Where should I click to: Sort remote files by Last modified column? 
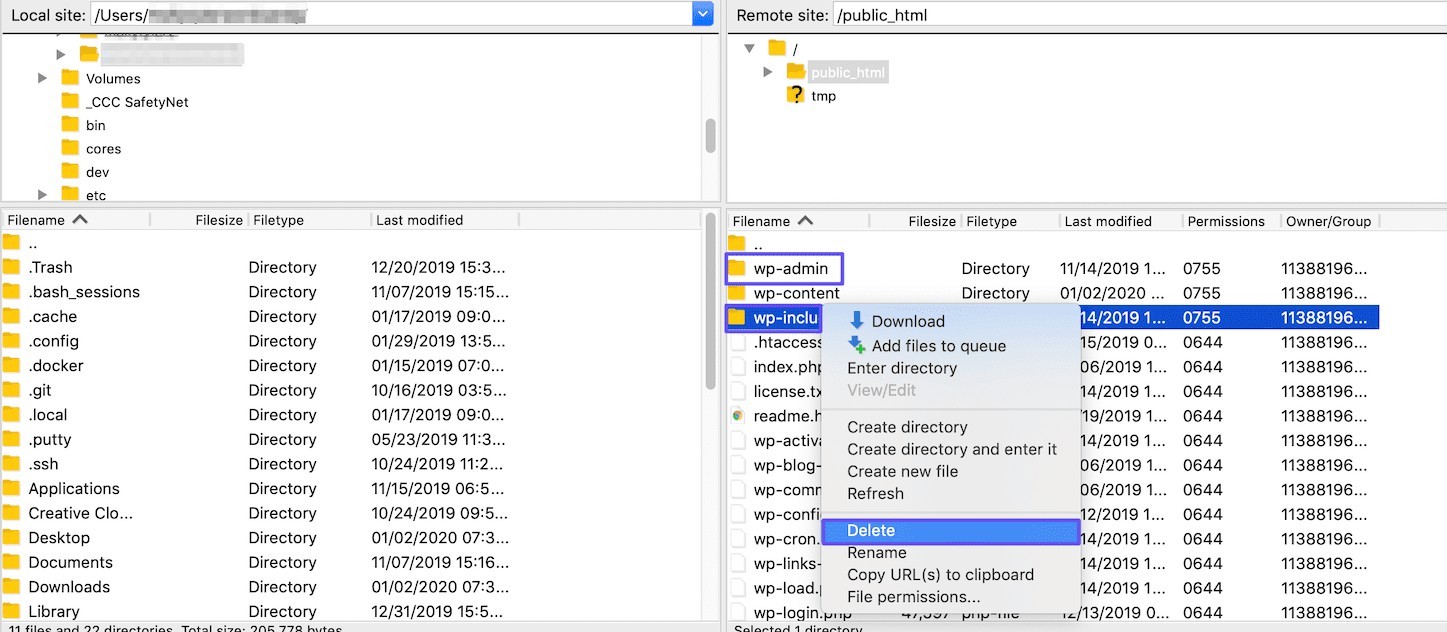click(x=1107, y=221)
